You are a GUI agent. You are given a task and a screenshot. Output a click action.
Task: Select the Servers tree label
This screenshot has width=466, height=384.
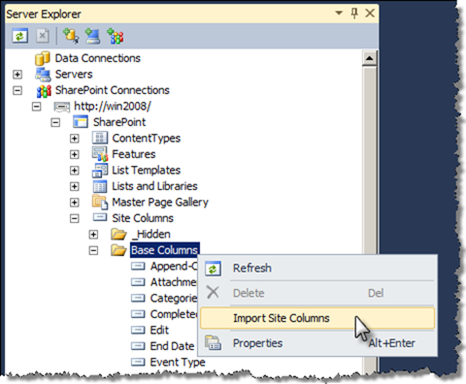click(x=74, y=74)
